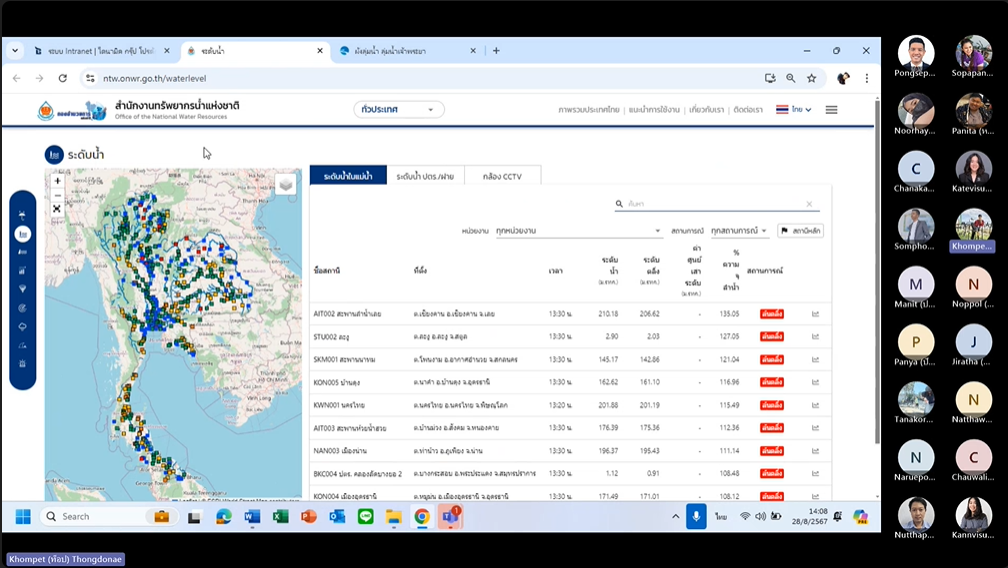
Task: Open graph for KWN001 station row
Action: pyautogui.click(x=816, y=405)
